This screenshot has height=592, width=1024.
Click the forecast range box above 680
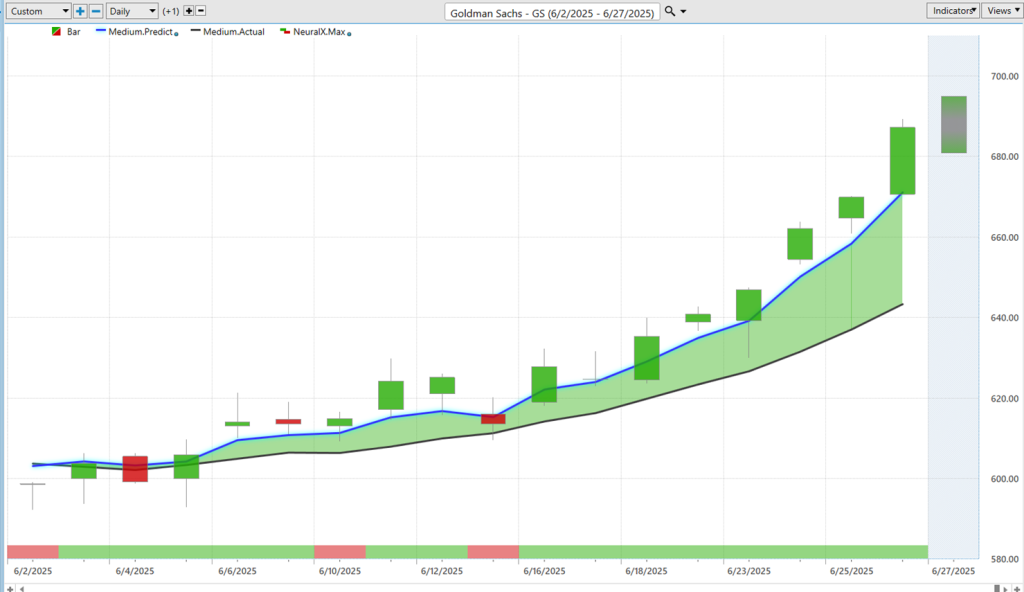[953, 124]
